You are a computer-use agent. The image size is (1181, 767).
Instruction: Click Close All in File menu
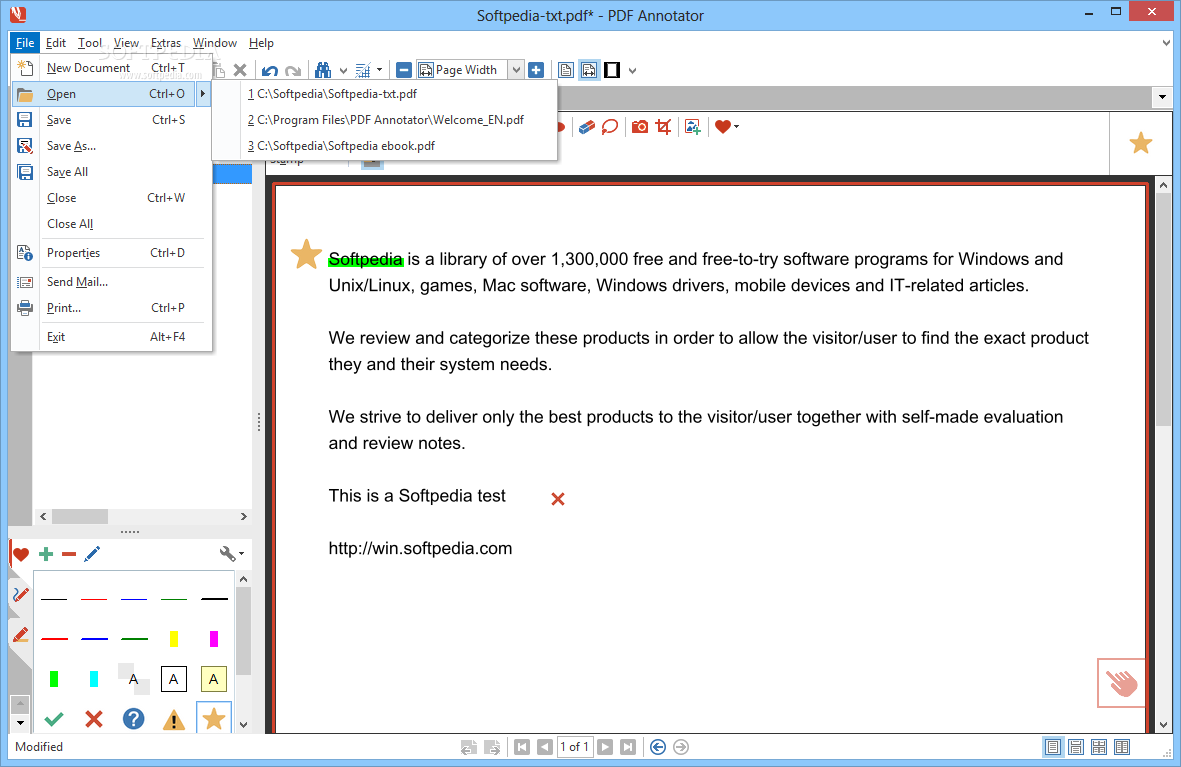pos(112,224)
